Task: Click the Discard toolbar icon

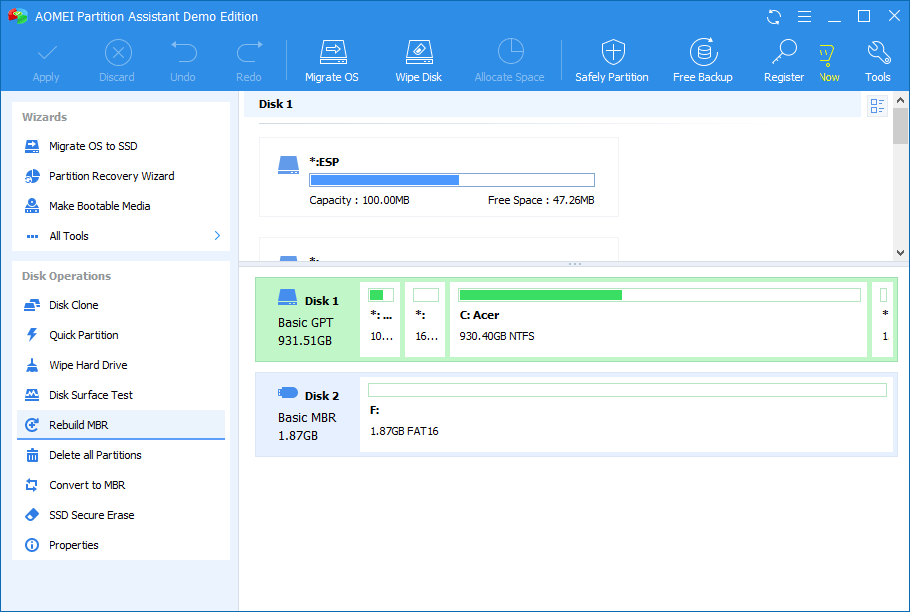Action: click(118, 53)
